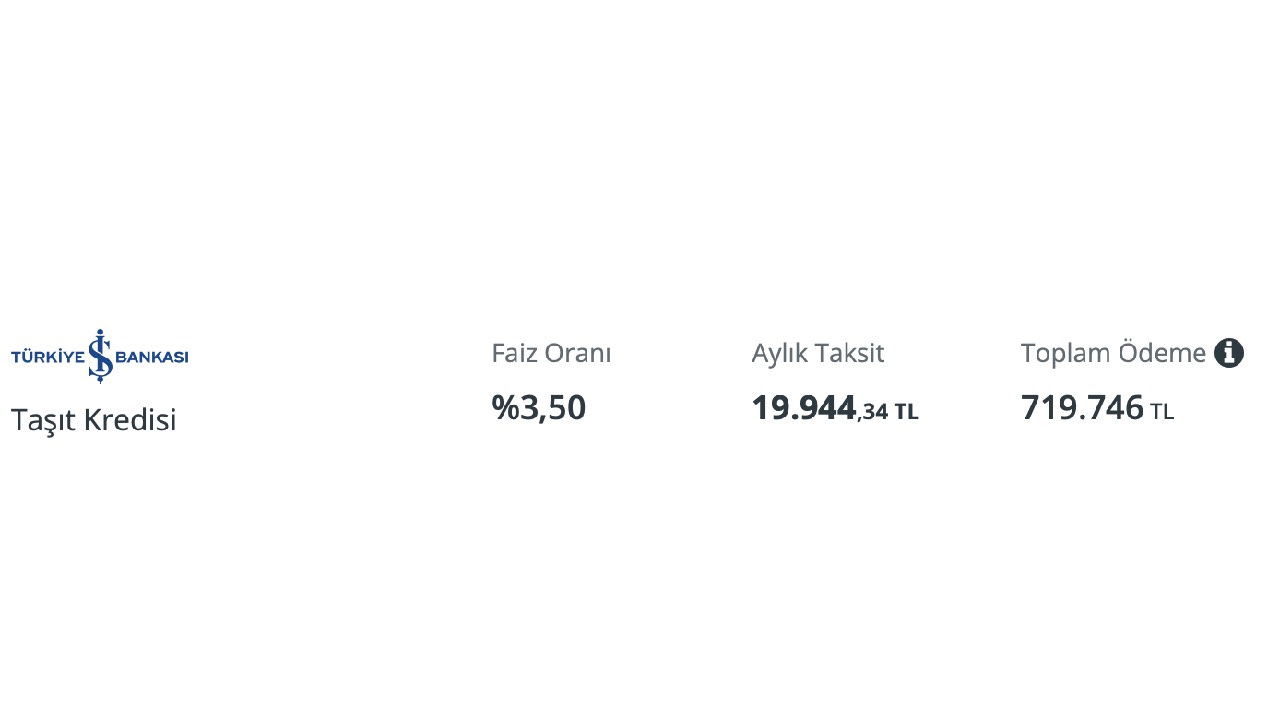Click the İş Bankası emblem in the logo
The height and width of the screenshot is (720, 1280).
pyautogui.click(x=100, y=356)
